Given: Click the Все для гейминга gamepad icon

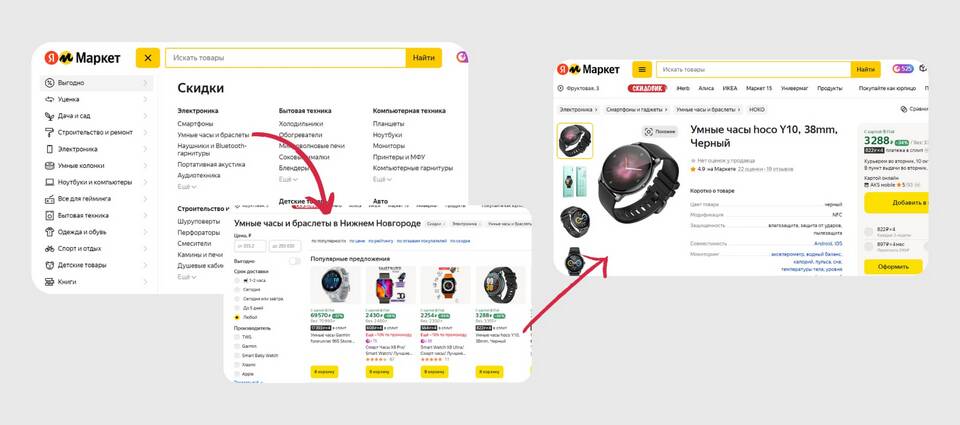Looking at the screenshot, I should 50,199.
